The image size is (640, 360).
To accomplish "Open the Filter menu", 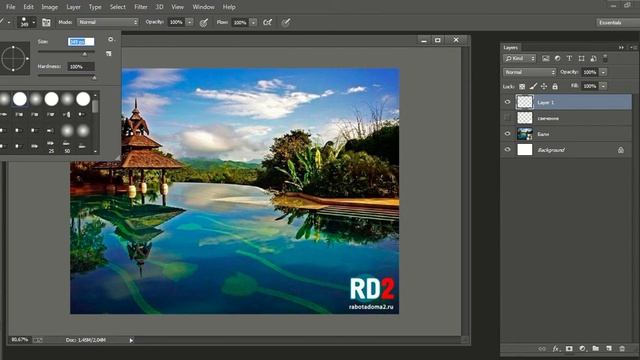I will point(141,7).
